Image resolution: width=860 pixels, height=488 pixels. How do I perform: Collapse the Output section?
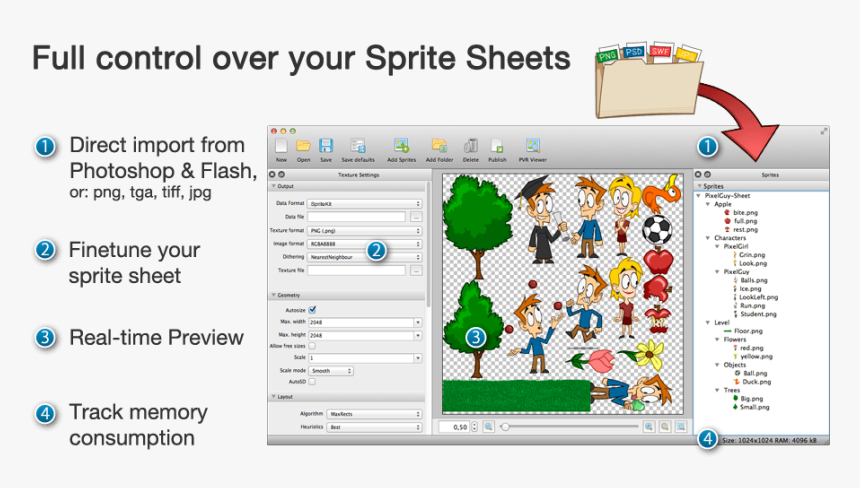coord(274,186)
